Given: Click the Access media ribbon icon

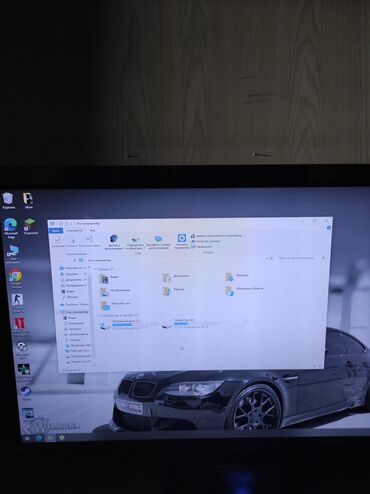Looking at the screenshot, I should click(x=113, y=243).
